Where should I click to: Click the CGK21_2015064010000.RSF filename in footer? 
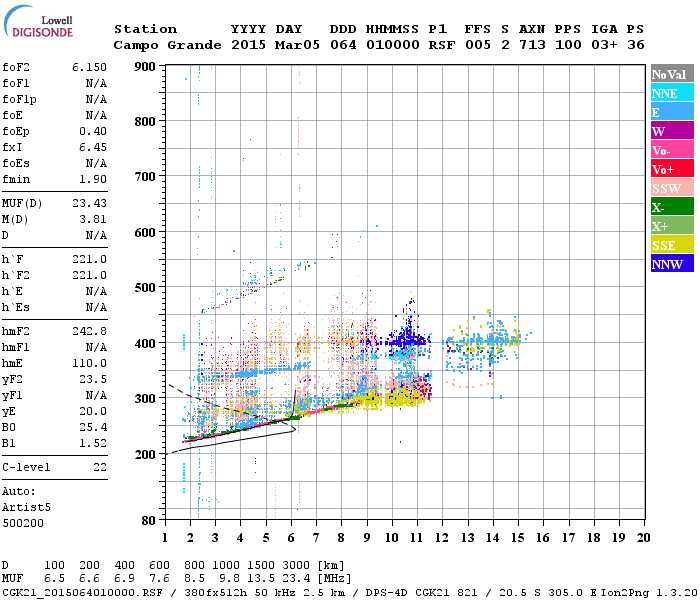[83, 593]
